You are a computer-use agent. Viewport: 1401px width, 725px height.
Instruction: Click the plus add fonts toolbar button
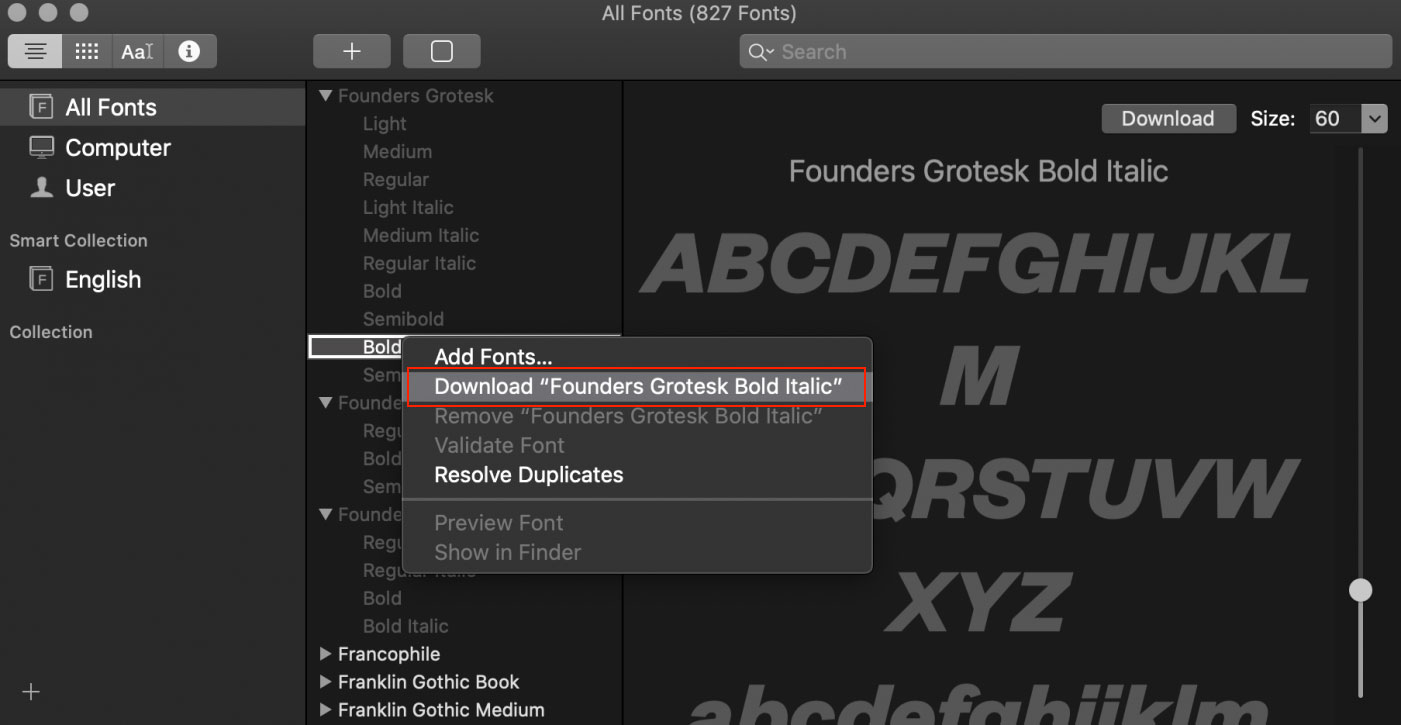click(352, 51)
